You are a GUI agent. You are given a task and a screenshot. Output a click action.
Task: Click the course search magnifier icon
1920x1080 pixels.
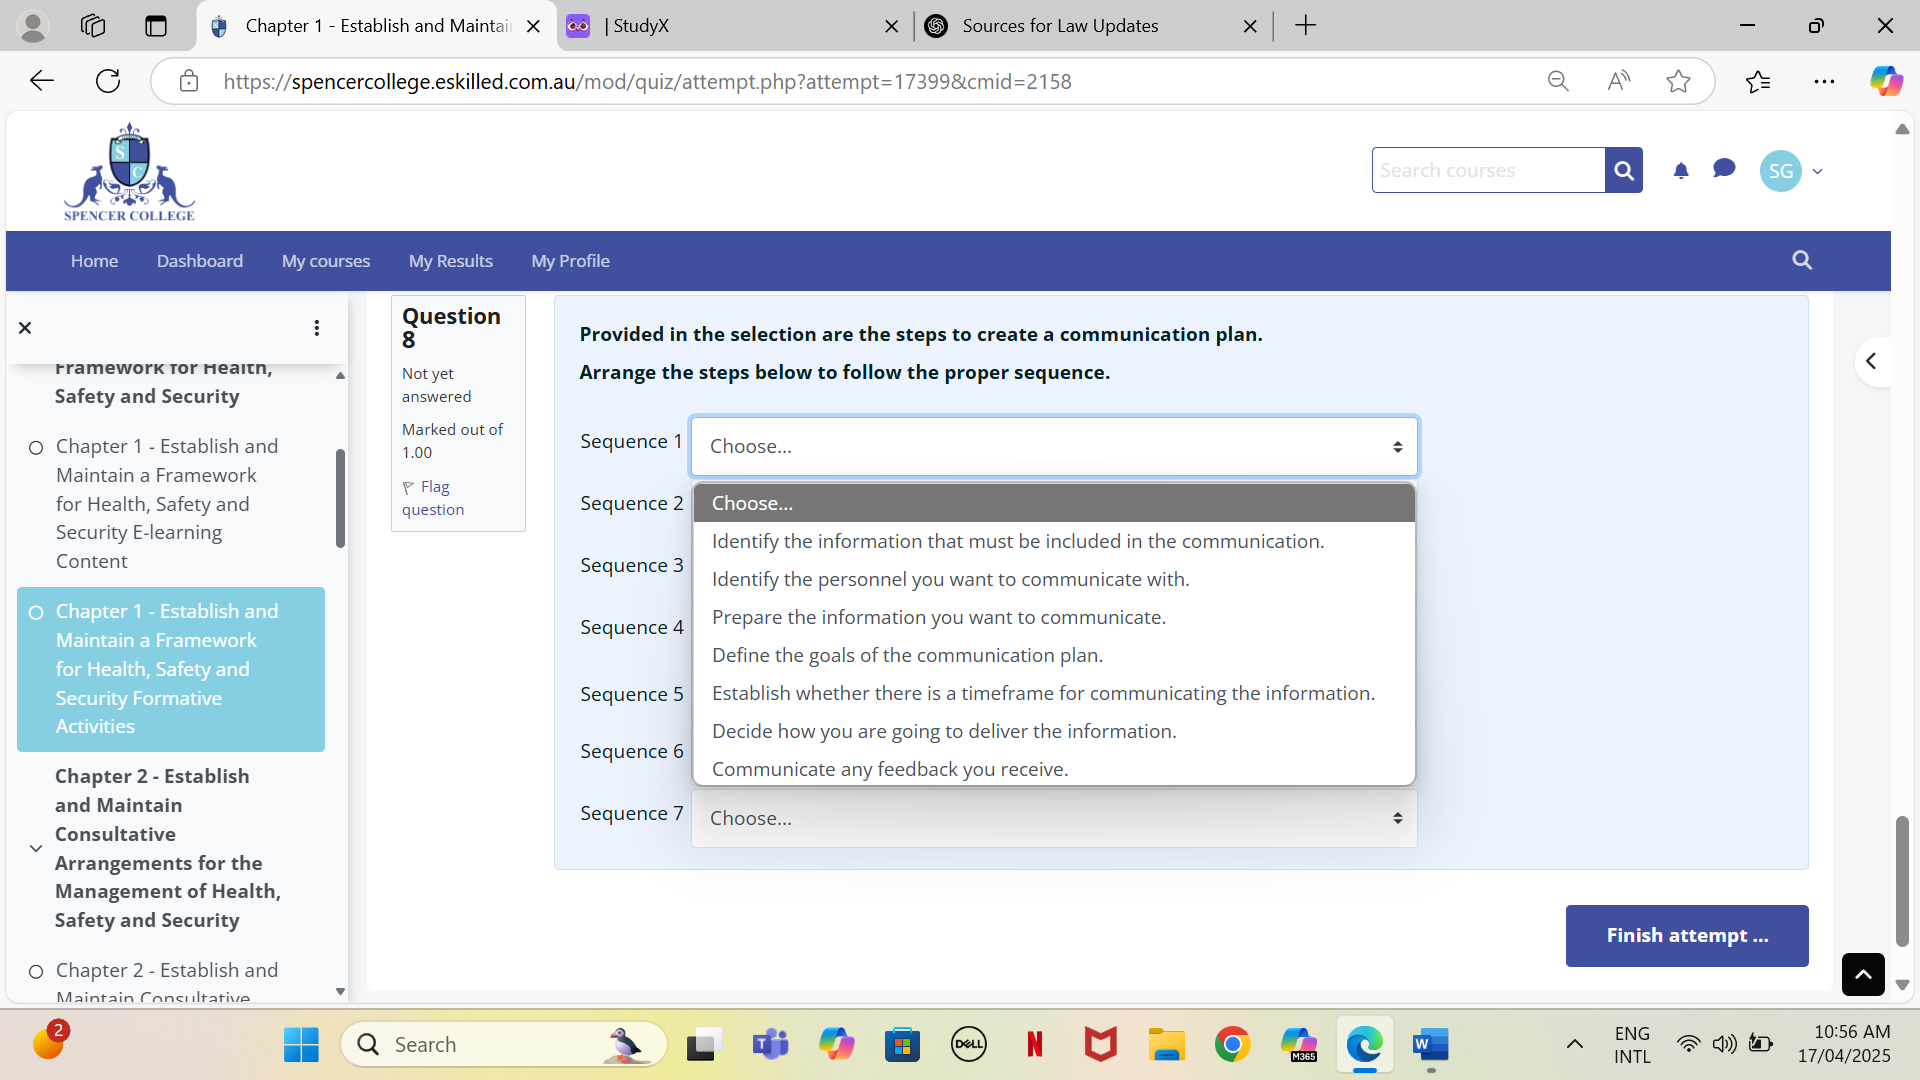(1623, 170)
